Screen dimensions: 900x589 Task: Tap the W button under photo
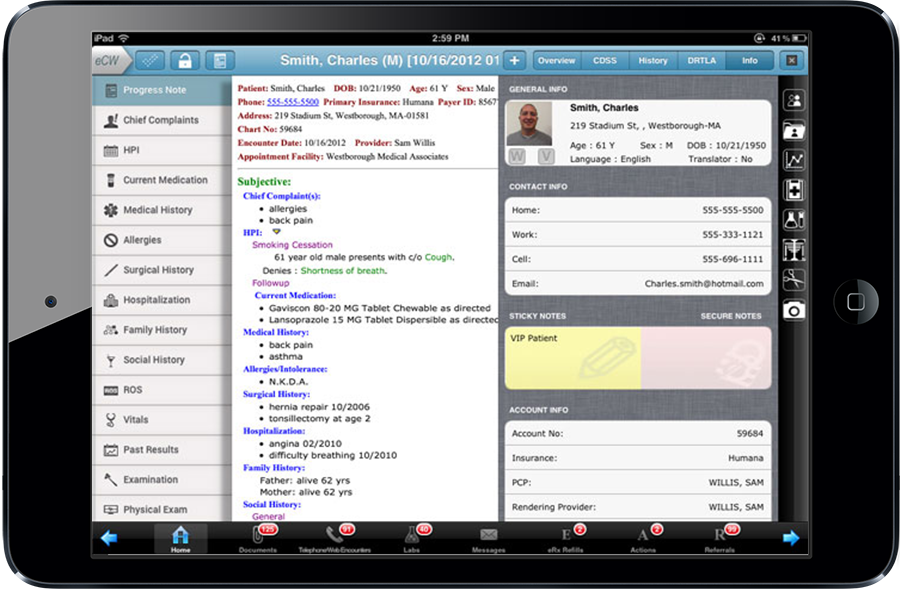point(517,156)
